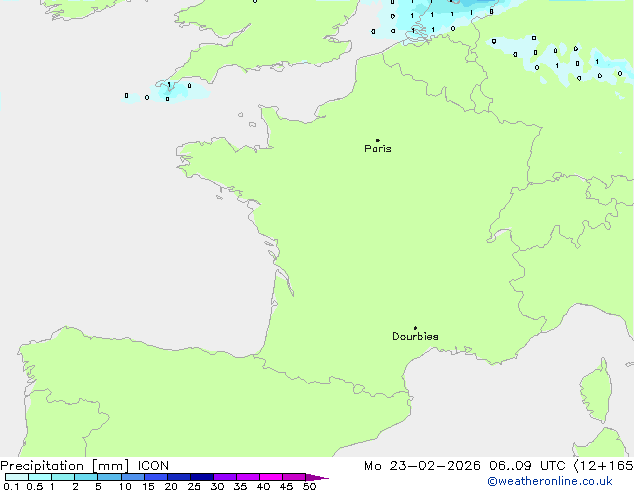
Task: Click the legend value 50
Action: pos(309,486)
